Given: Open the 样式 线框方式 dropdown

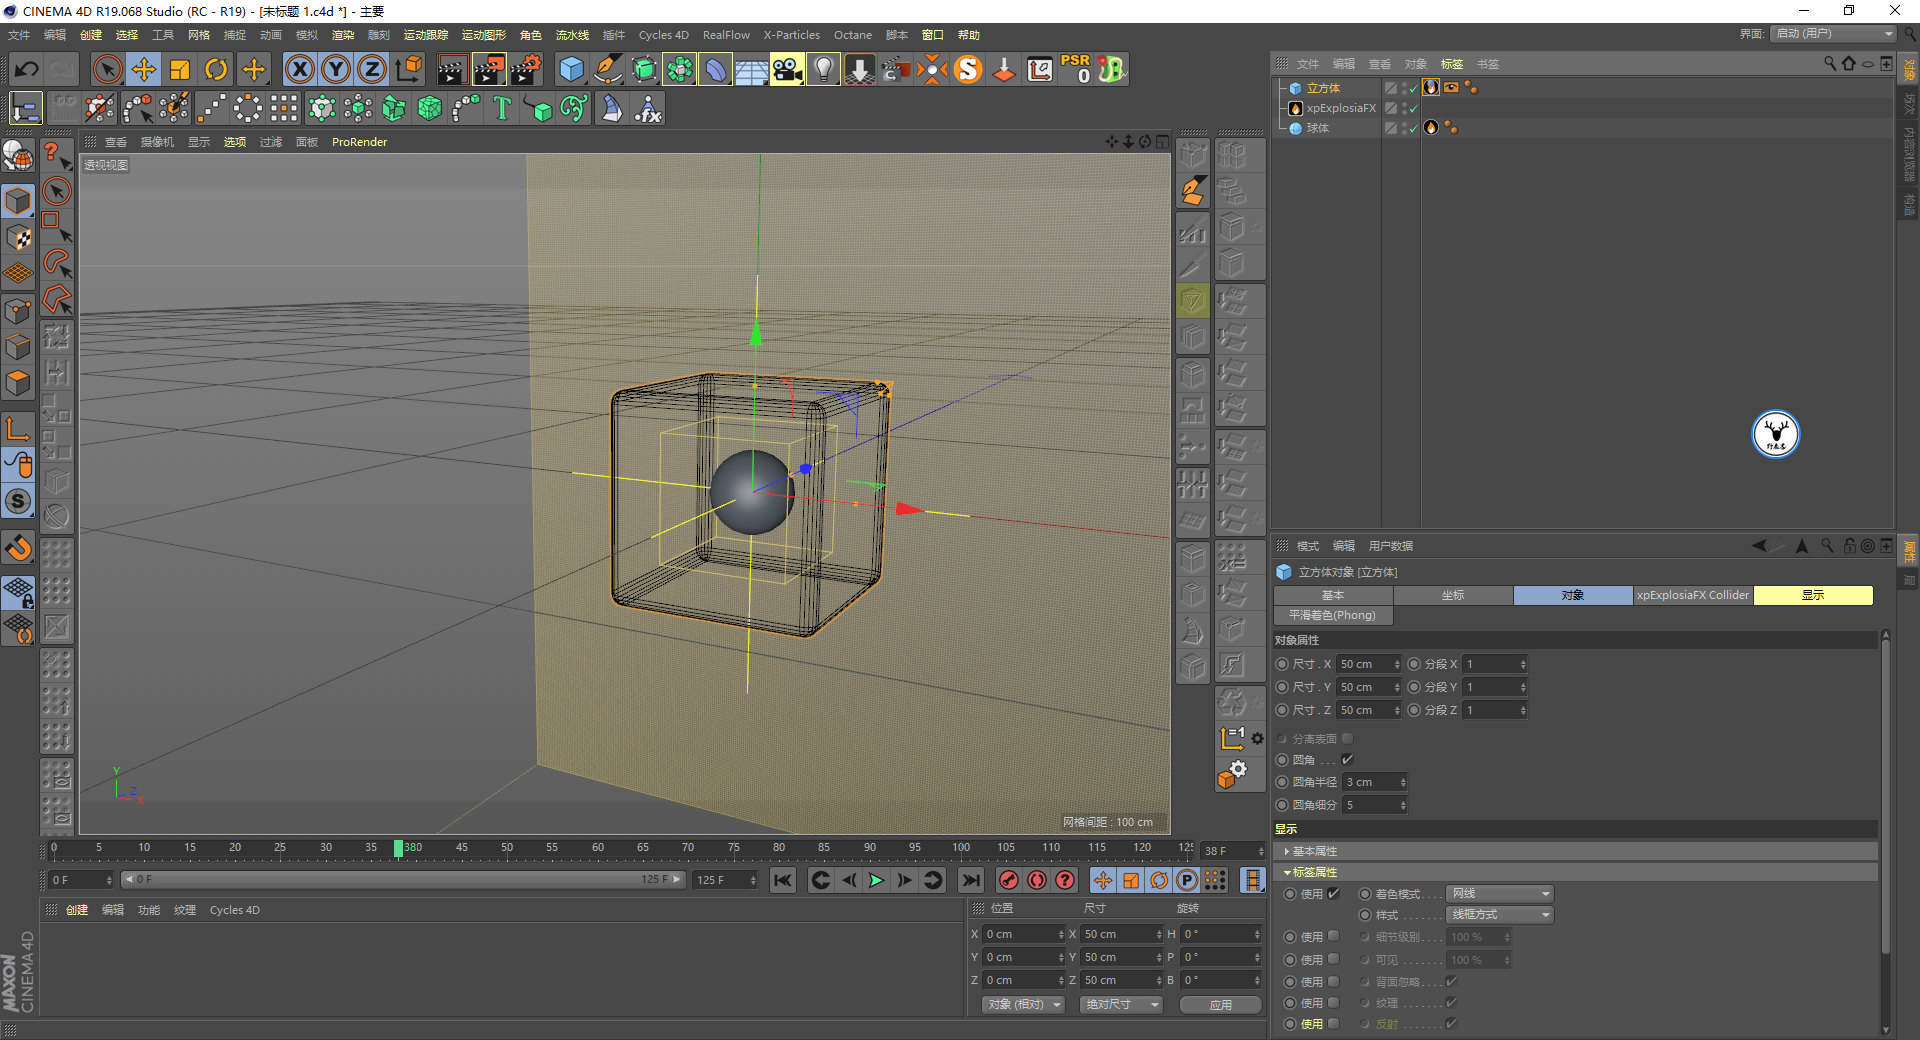Looking at the screenshot, I should coord(1500,915).
